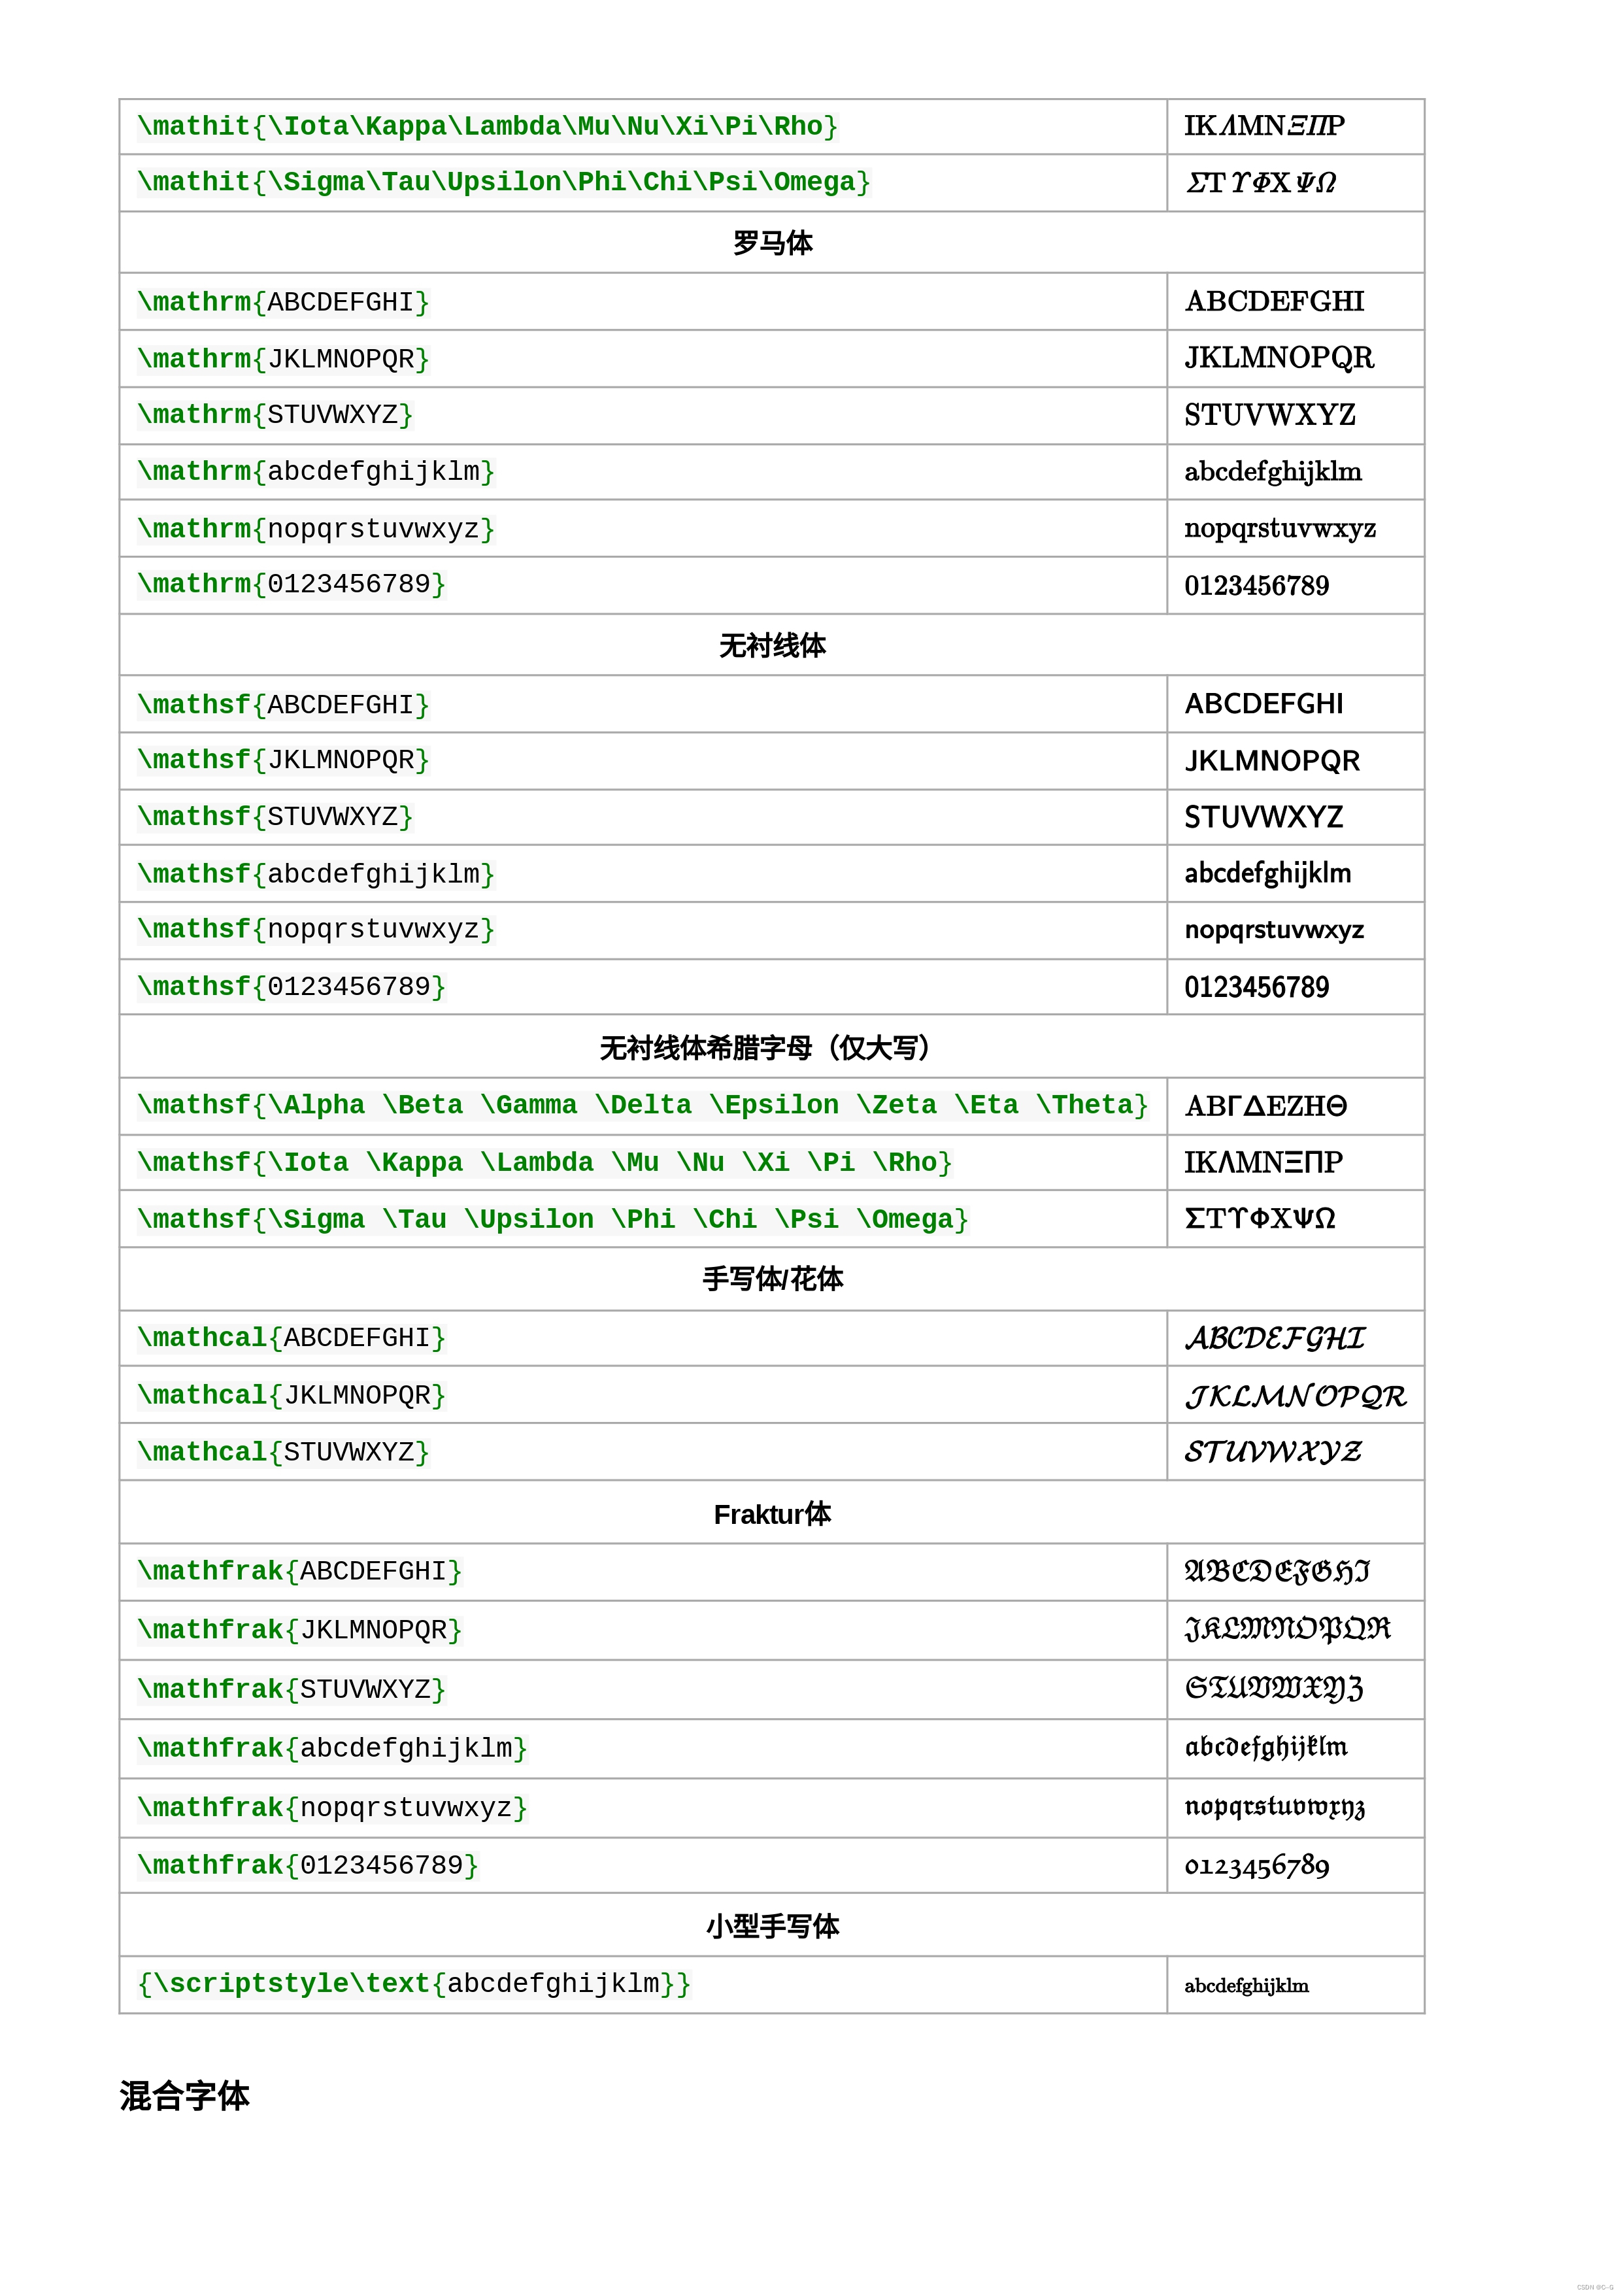Click the rendered roman 0123456789 output
Viewport: 1623px width, 2296px height.
click(x=1257, y=586)
